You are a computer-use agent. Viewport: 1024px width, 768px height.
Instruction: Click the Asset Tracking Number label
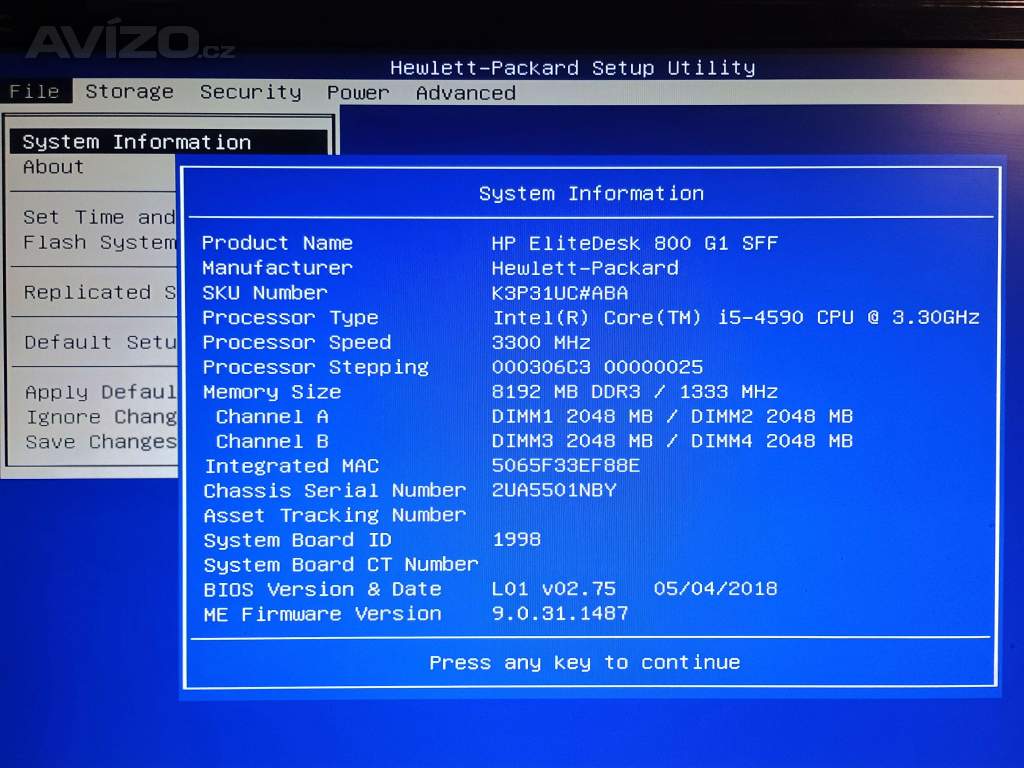(x=334, y=516)
